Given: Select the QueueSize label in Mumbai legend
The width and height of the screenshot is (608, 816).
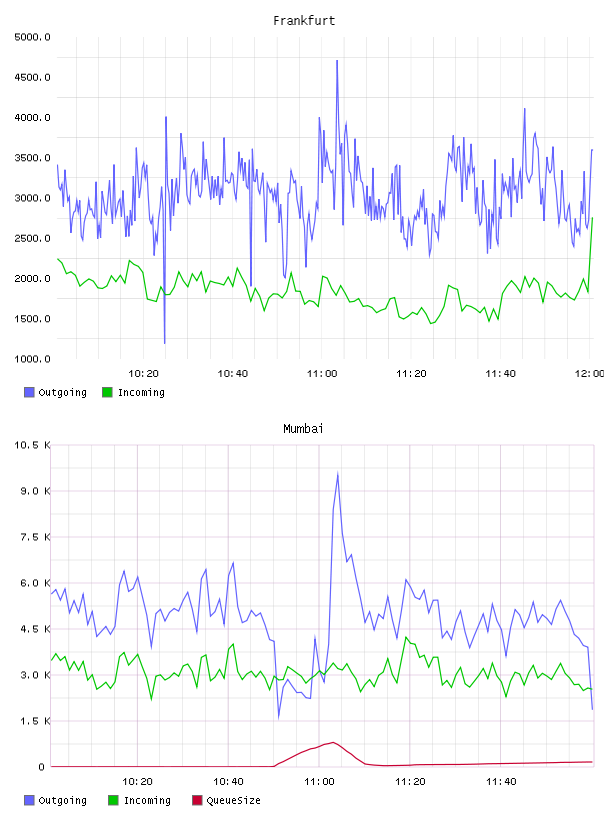Looking at the screenshot, I should pyautogui.click(x=233, y=800).
